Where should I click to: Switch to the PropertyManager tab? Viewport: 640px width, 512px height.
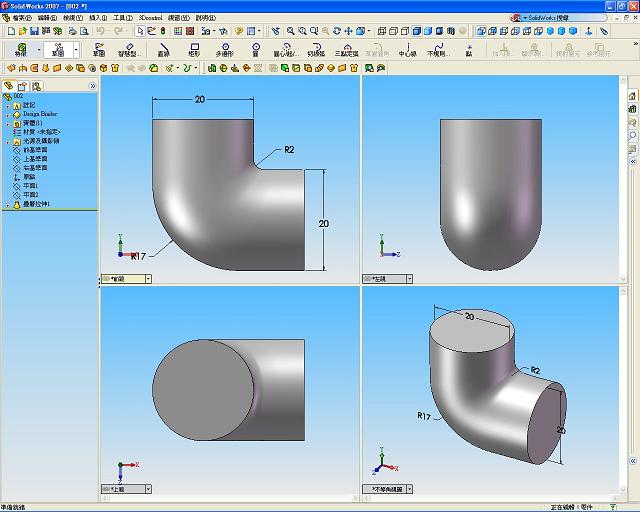click(x=22, y=86)
